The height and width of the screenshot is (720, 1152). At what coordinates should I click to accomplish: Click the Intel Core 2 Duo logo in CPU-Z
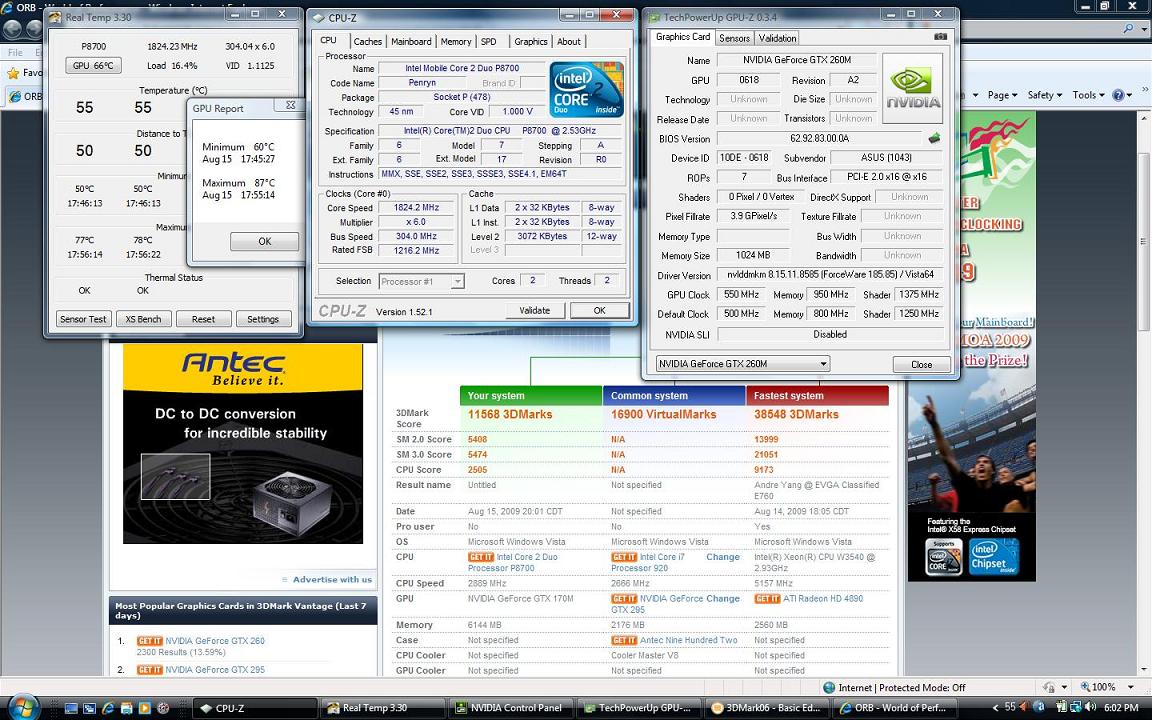tap(587, 90)
